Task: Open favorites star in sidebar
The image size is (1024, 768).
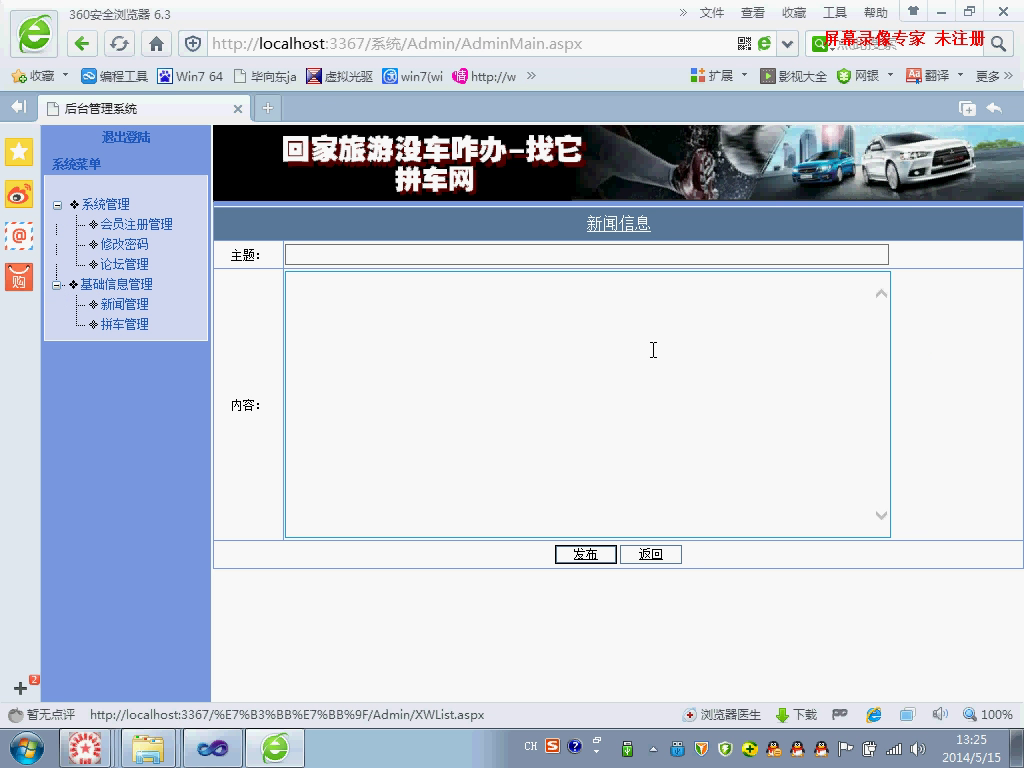Action: [19, 152]
